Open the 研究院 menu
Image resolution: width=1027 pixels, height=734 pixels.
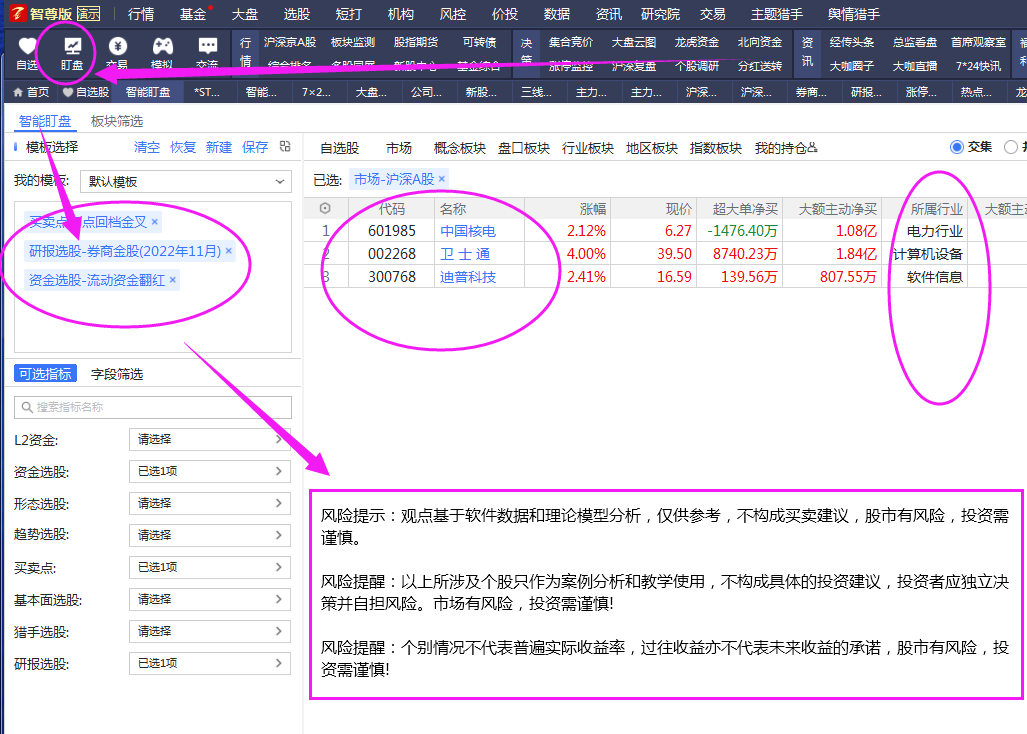pos(660,14)
